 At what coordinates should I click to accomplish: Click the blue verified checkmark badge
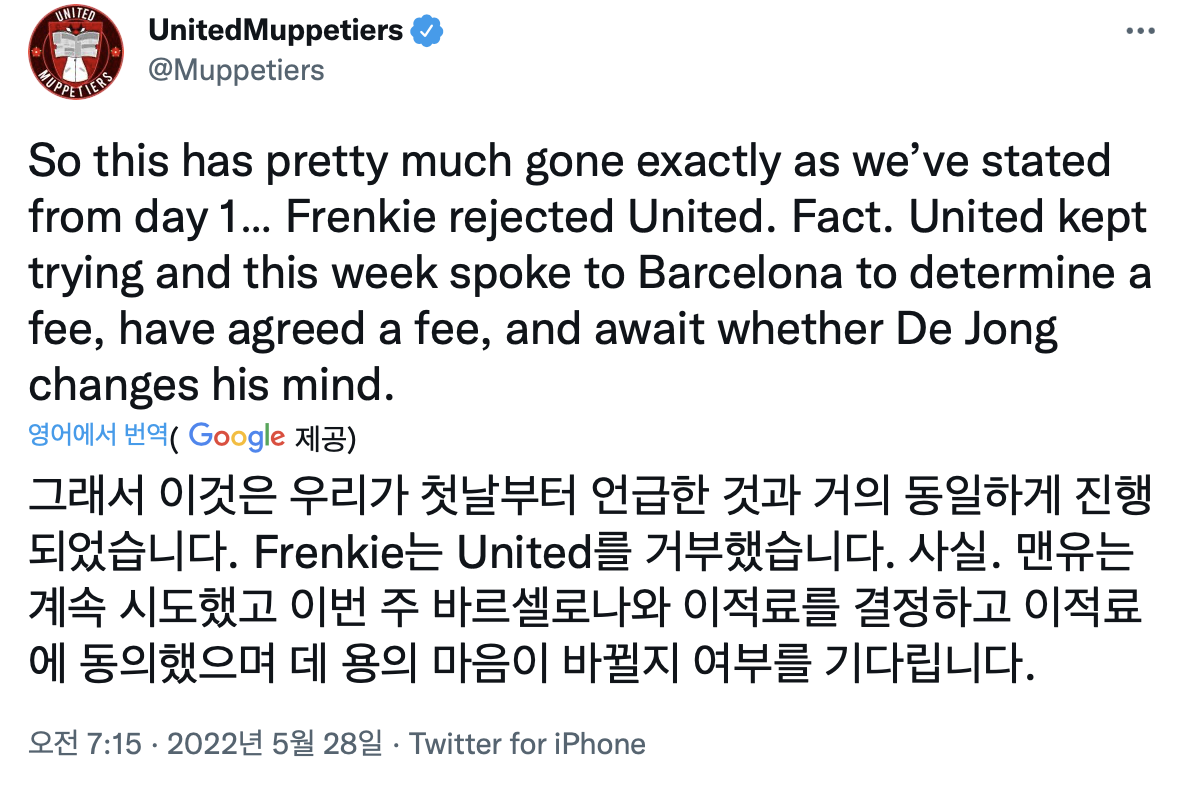tap(427, 31)
